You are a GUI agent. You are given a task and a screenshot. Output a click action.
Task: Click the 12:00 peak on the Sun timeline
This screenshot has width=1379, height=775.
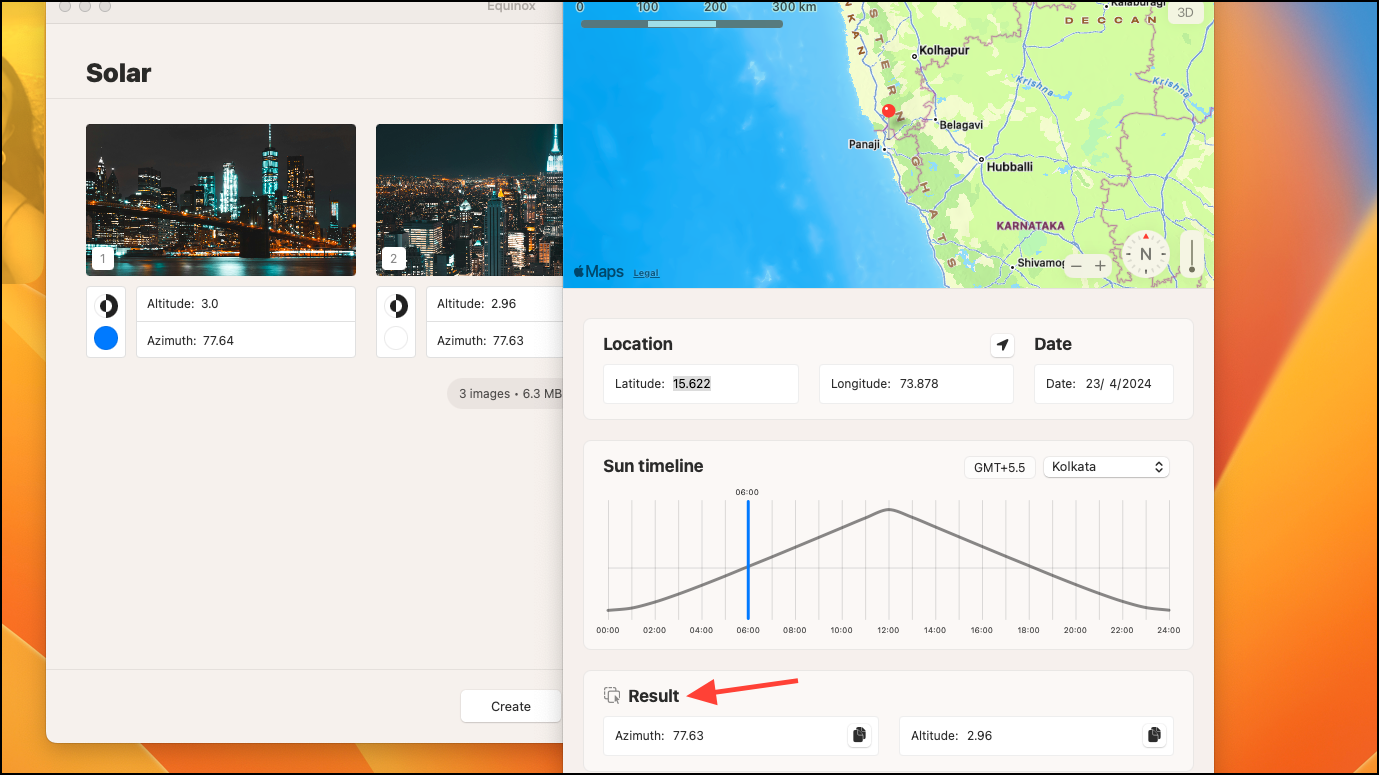click(888, 510)
